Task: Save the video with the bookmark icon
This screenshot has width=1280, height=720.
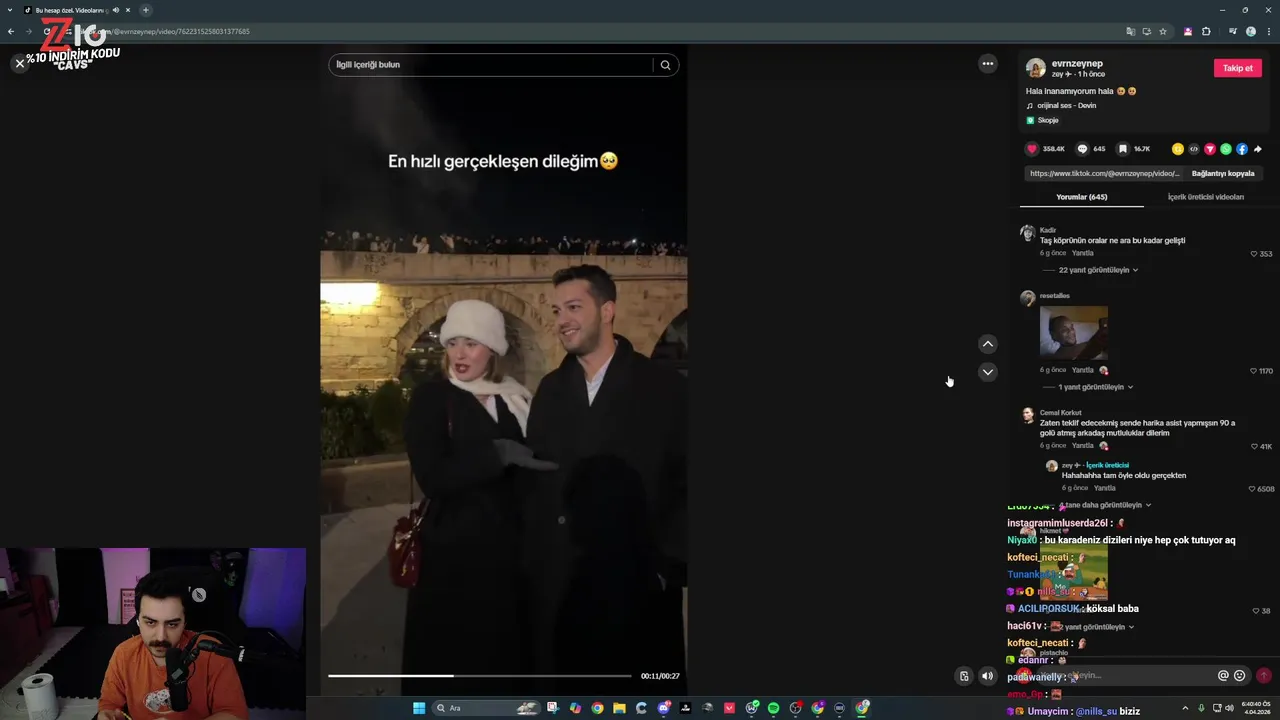Action: (x=1123, y=149)
